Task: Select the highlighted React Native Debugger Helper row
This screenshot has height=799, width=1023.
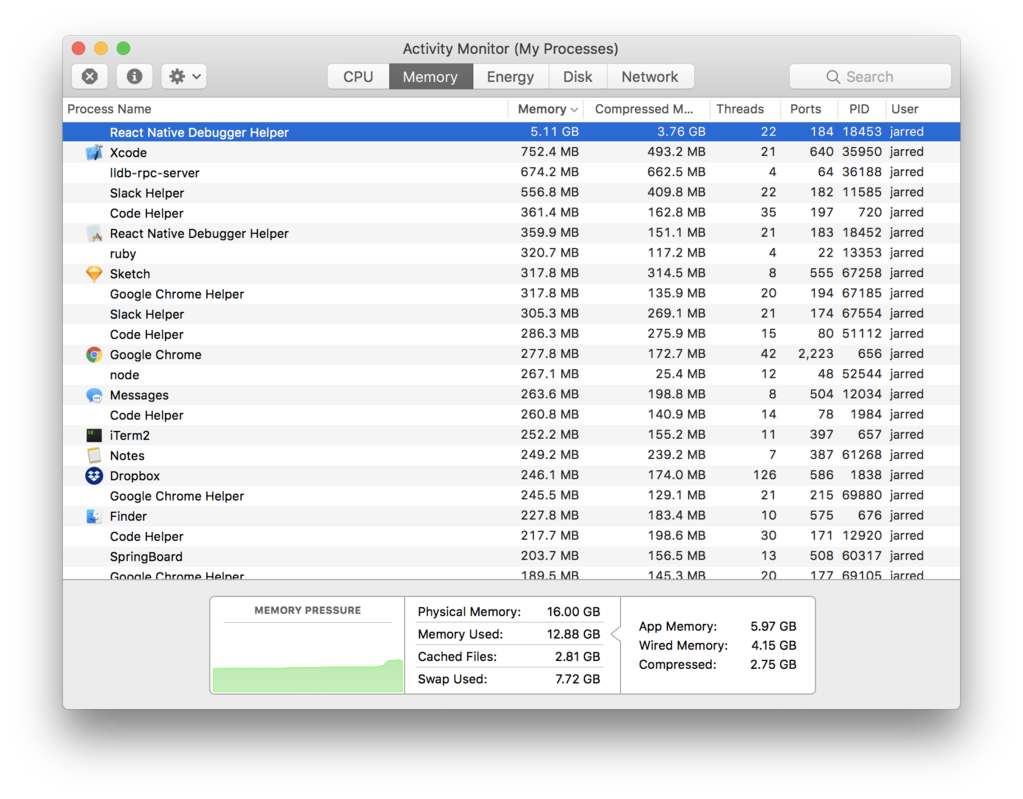Action: tap(512, 132)
